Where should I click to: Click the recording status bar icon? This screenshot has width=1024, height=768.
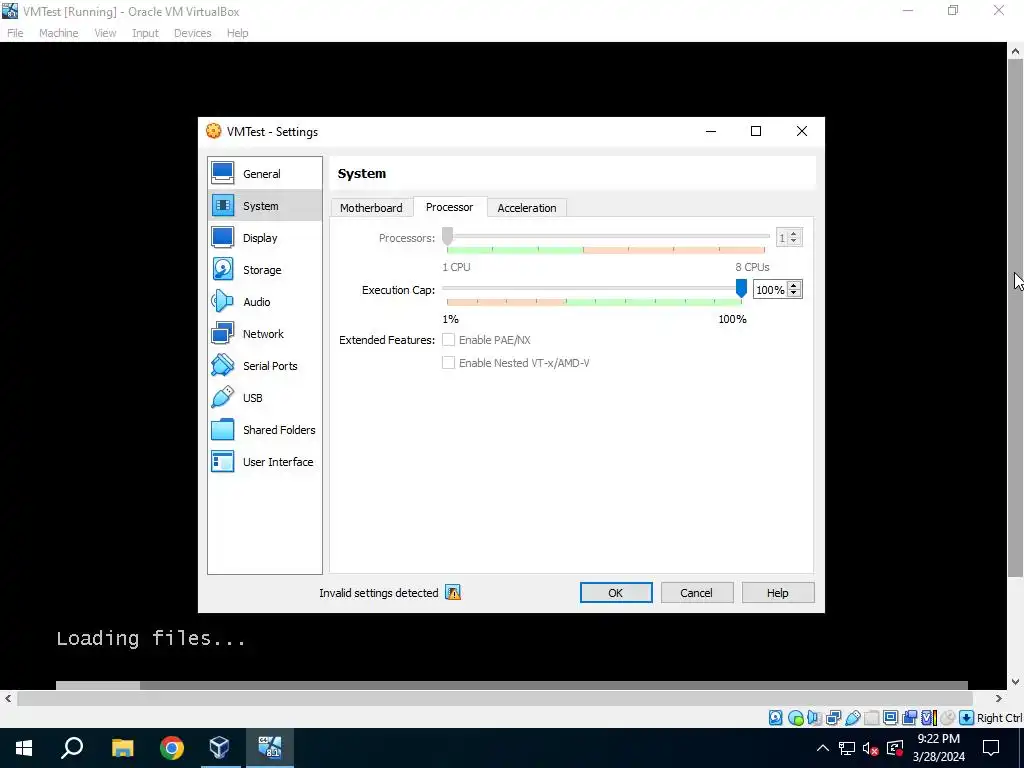(x=909, y=718)
